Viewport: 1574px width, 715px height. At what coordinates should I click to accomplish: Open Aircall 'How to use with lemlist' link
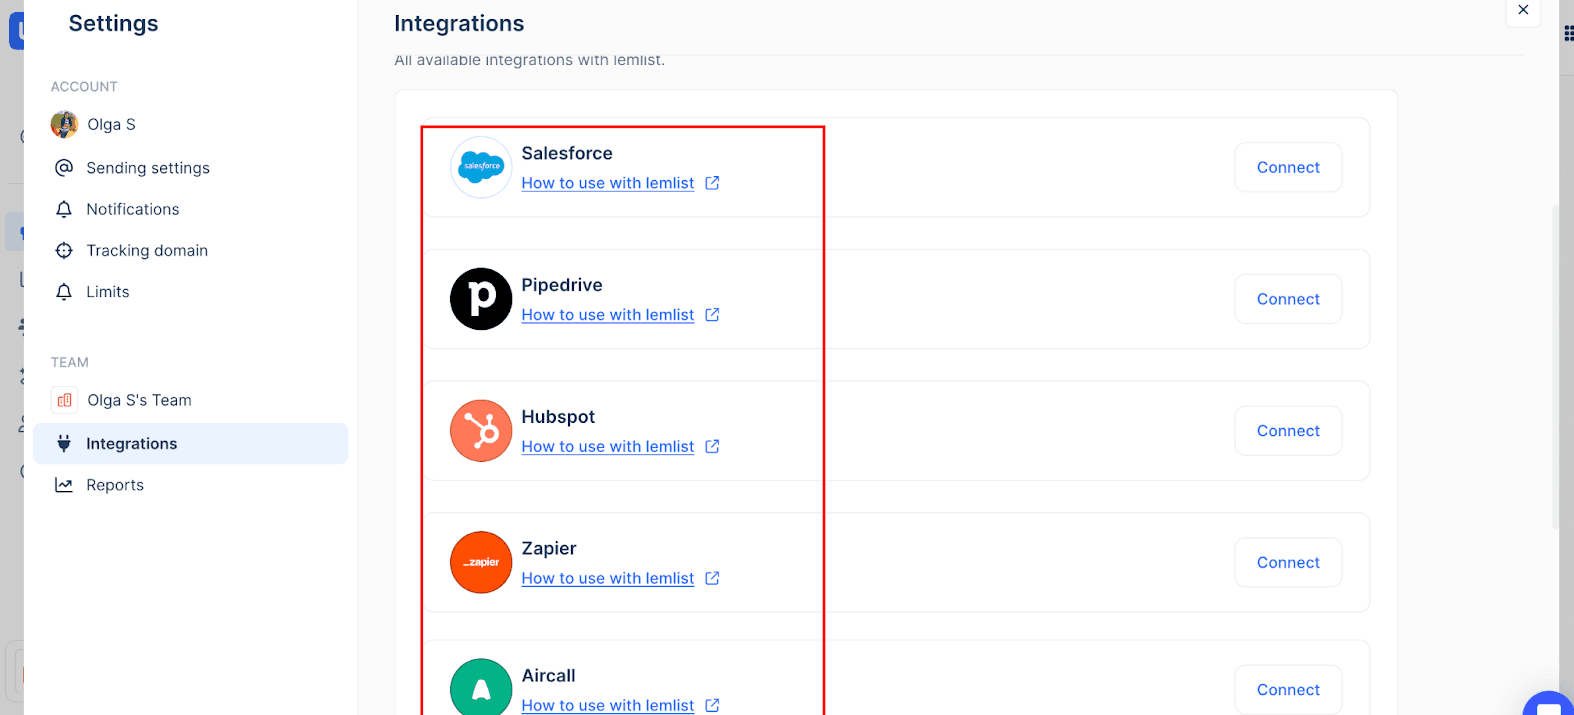click(x=608, y=705)
